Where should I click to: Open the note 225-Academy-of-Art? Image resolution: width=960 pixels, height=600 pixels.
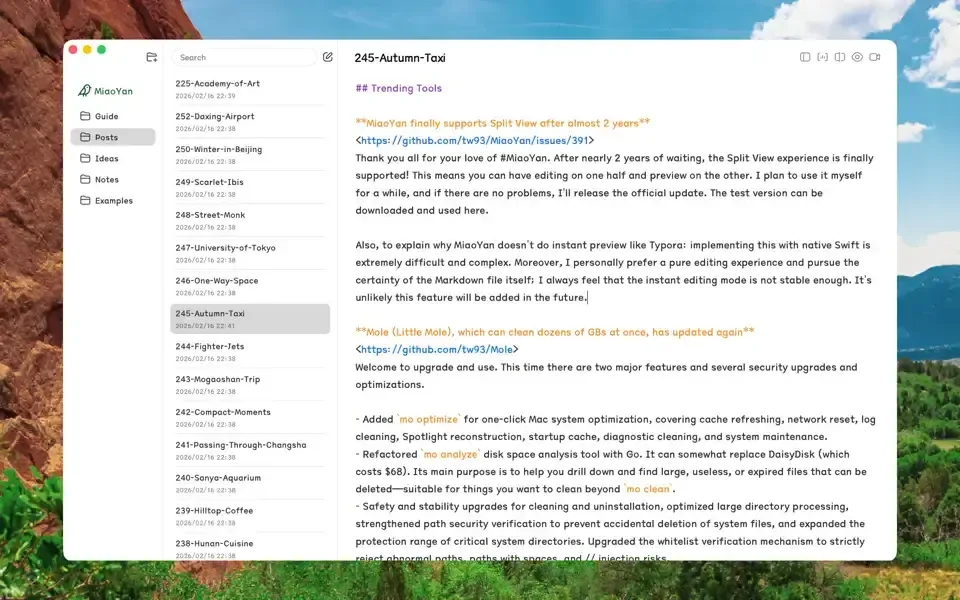pyautogui.click(x=250, y=89)
